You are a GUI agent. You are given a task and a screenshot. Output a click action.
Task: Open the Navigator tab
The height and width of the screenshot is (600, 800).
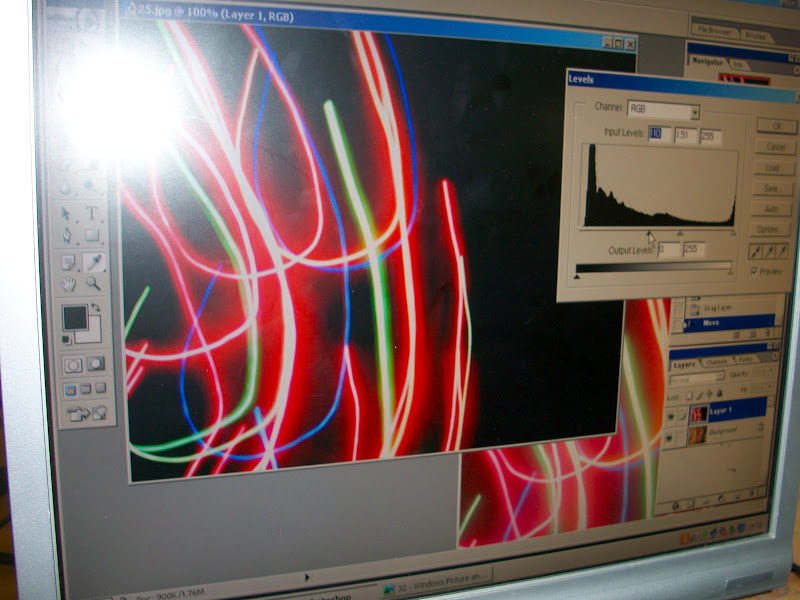click(x=707, y=61)
